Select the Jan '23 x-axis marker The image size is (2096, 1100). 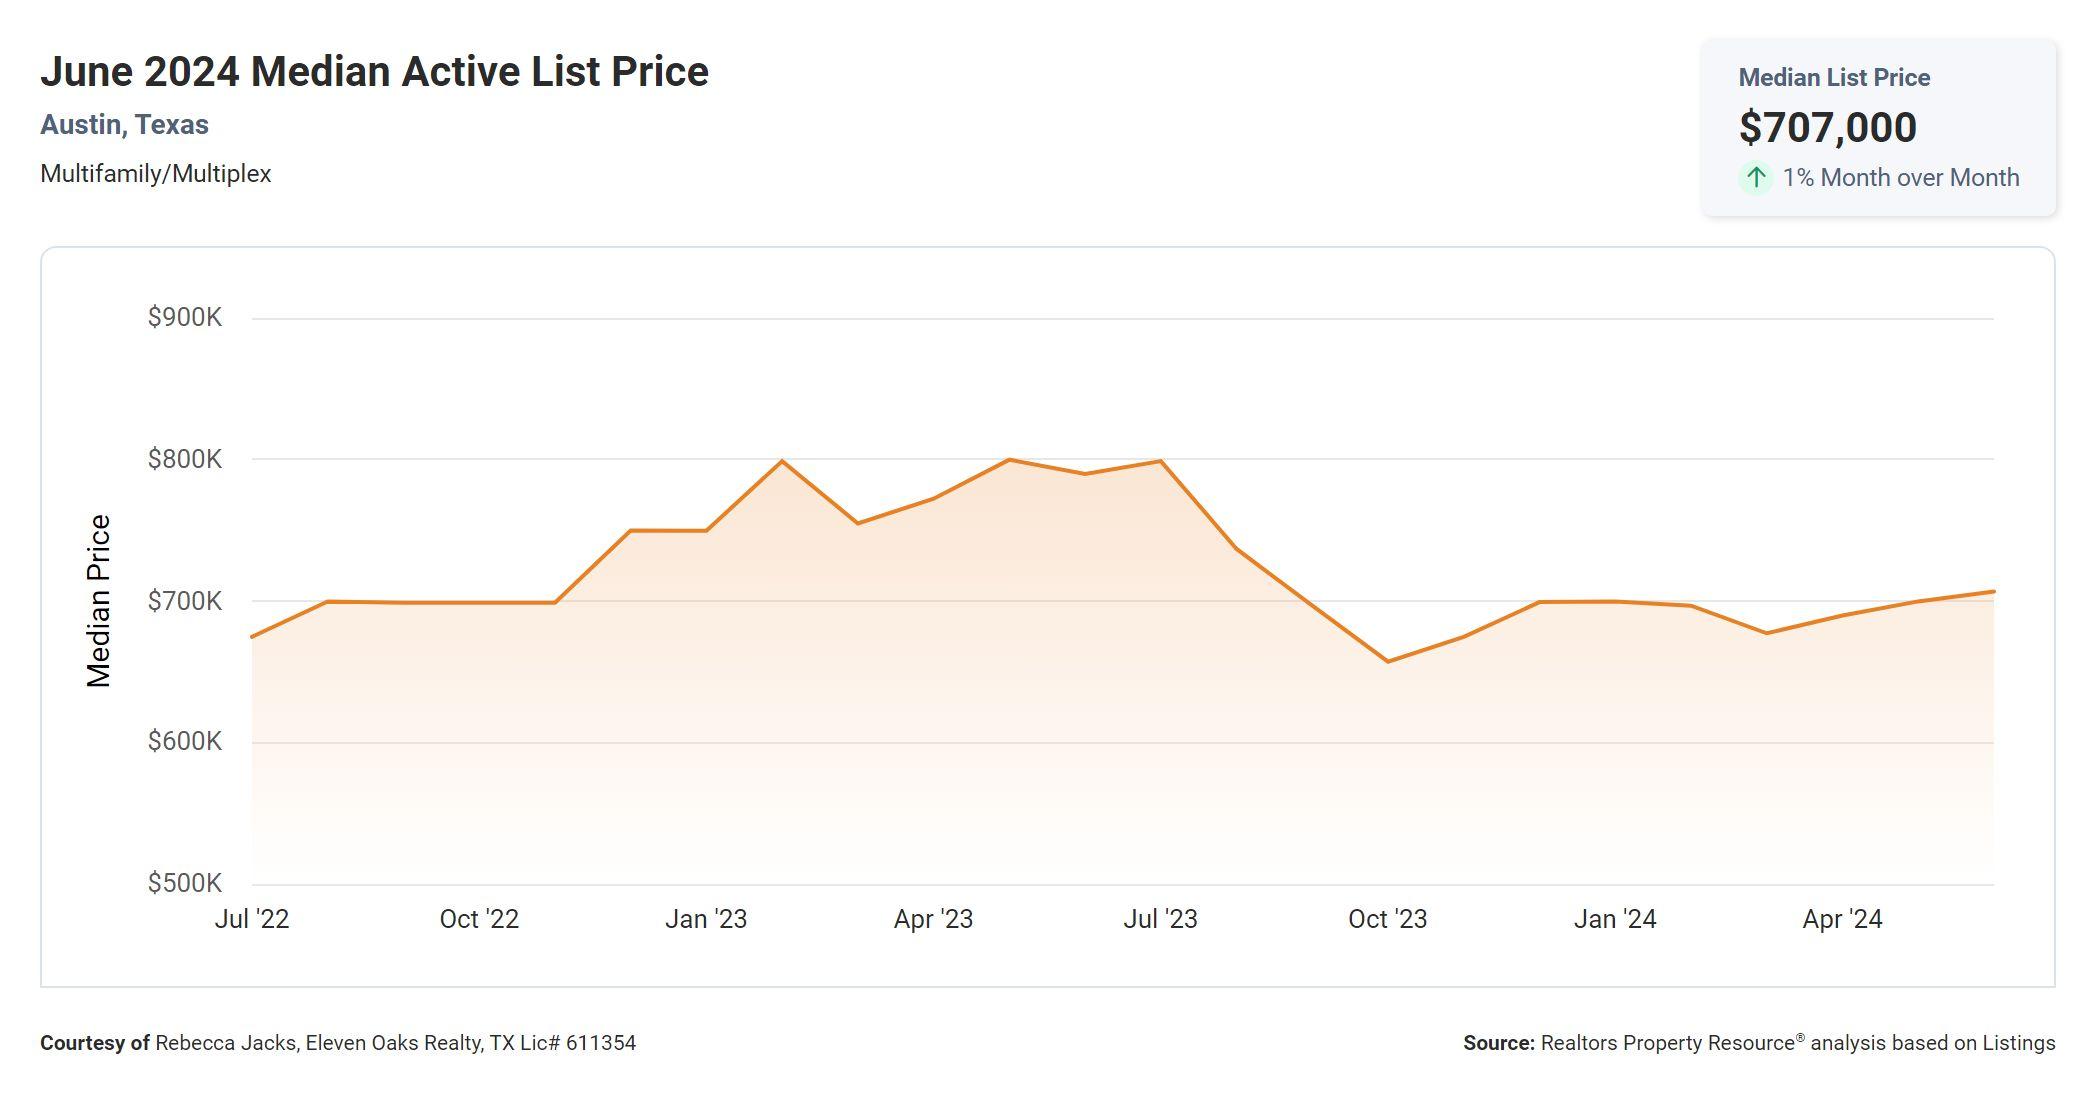tap(706, 919)
